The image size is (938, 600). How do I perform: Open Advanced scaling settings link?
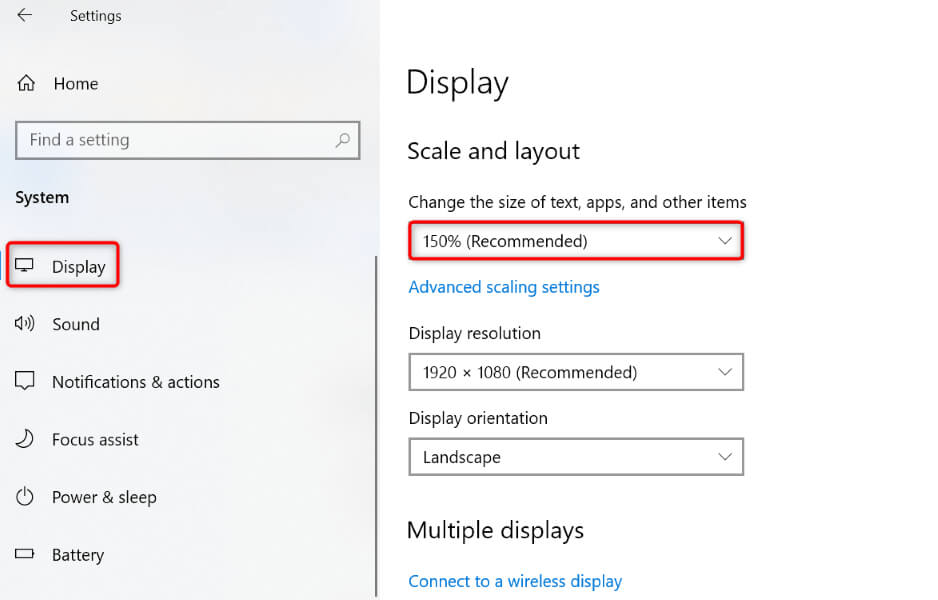[x=504, y=287]
